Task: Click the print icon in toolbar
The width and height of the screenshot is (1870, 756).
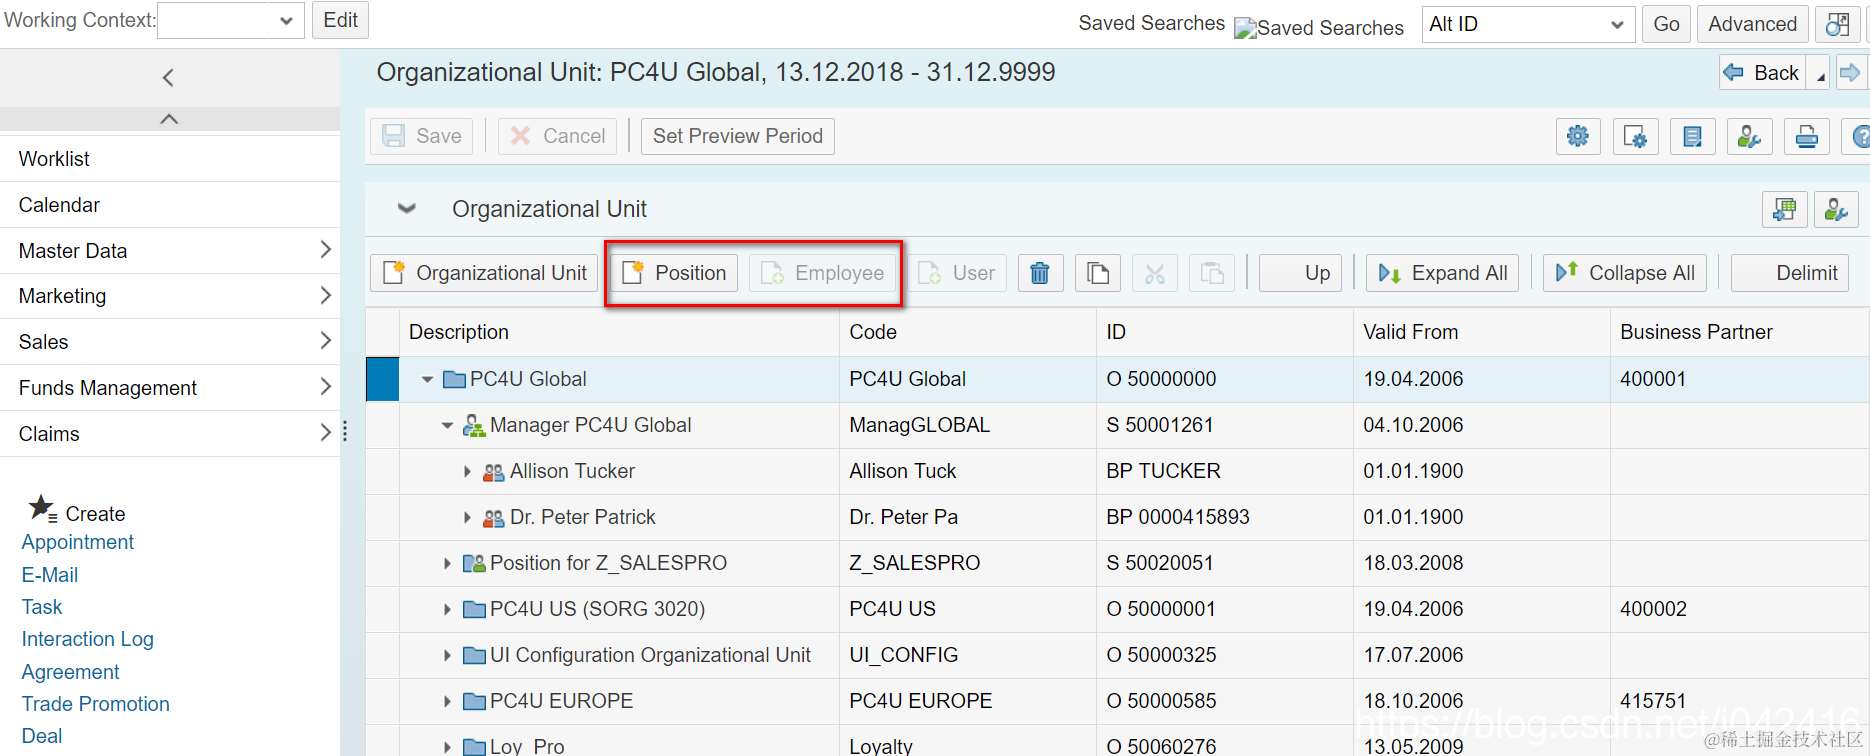Action: pyautogui.click(x=1806, y=136)
